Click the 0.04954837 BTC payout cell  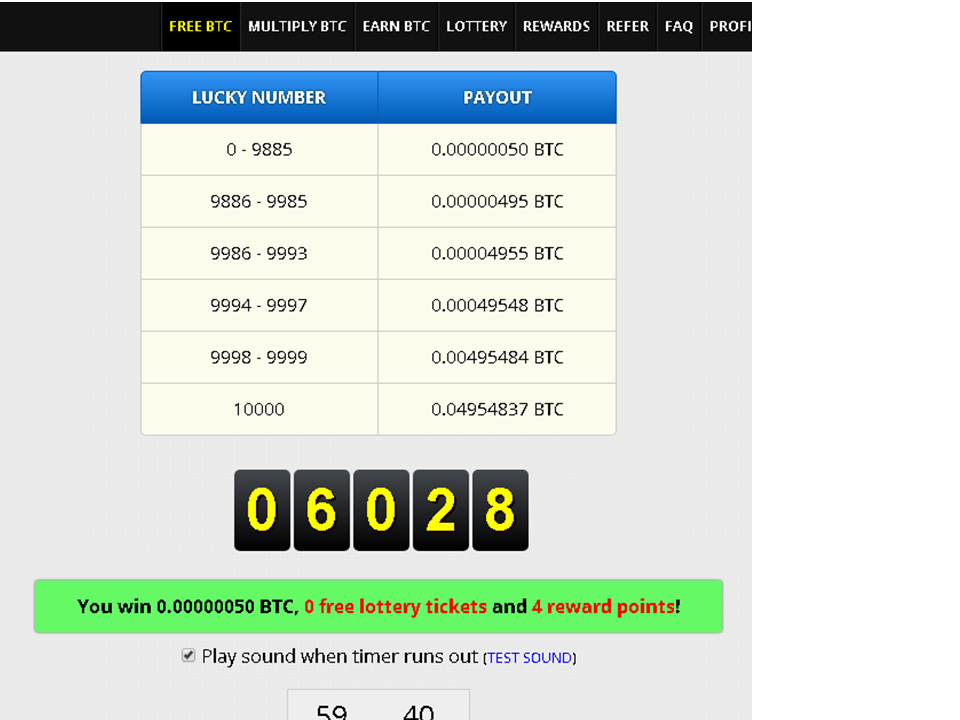[497, 410]
